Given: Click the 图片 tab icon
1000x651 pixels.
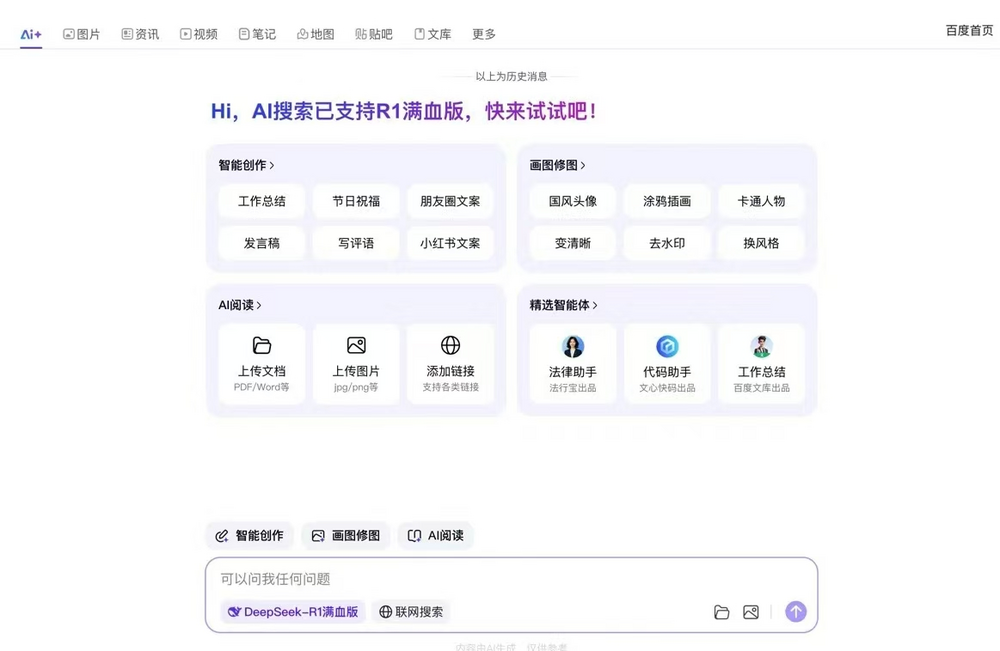Looking at the screenshot, I should coord(68,34).
